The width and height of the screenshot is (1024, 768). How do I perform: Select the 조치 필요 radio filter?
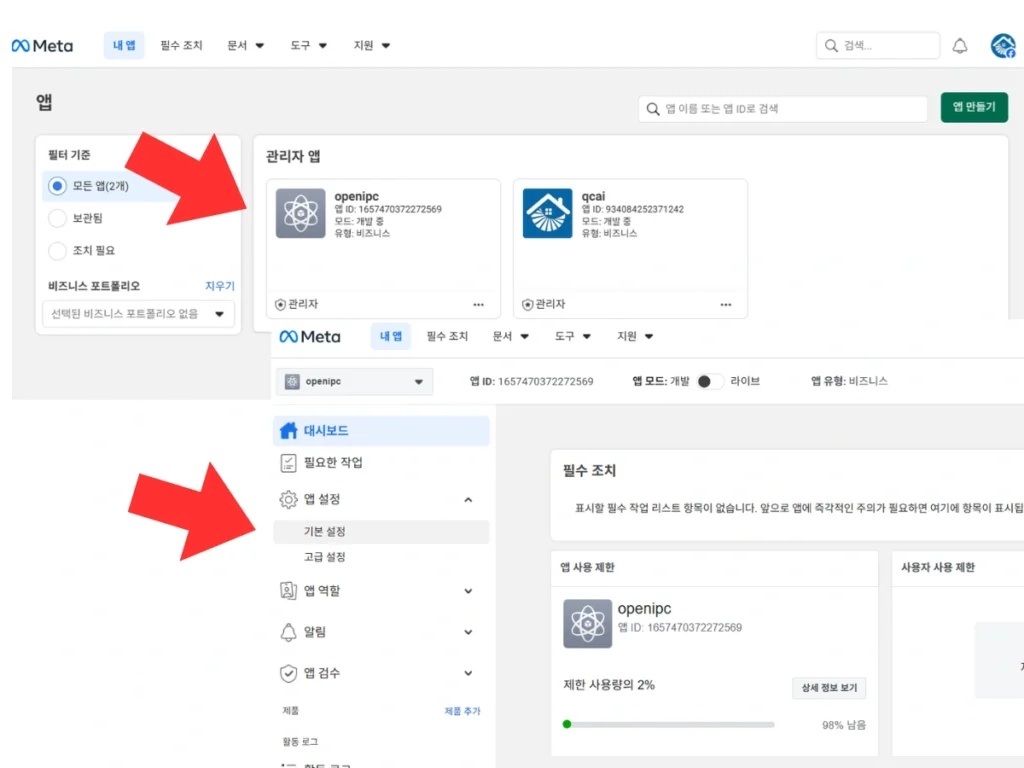(x=57, y=250)
